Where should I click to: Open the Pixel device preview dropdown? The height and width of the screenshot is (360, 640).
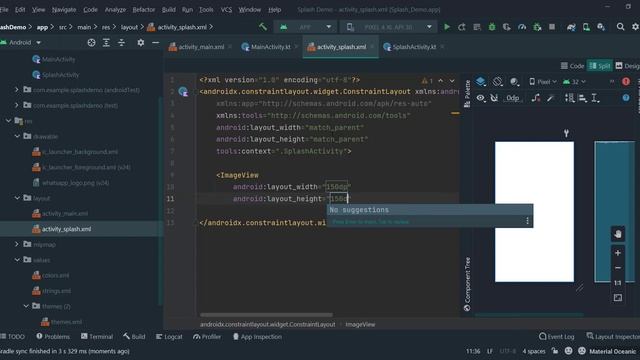pyautogui.click(x=543, y=82)
